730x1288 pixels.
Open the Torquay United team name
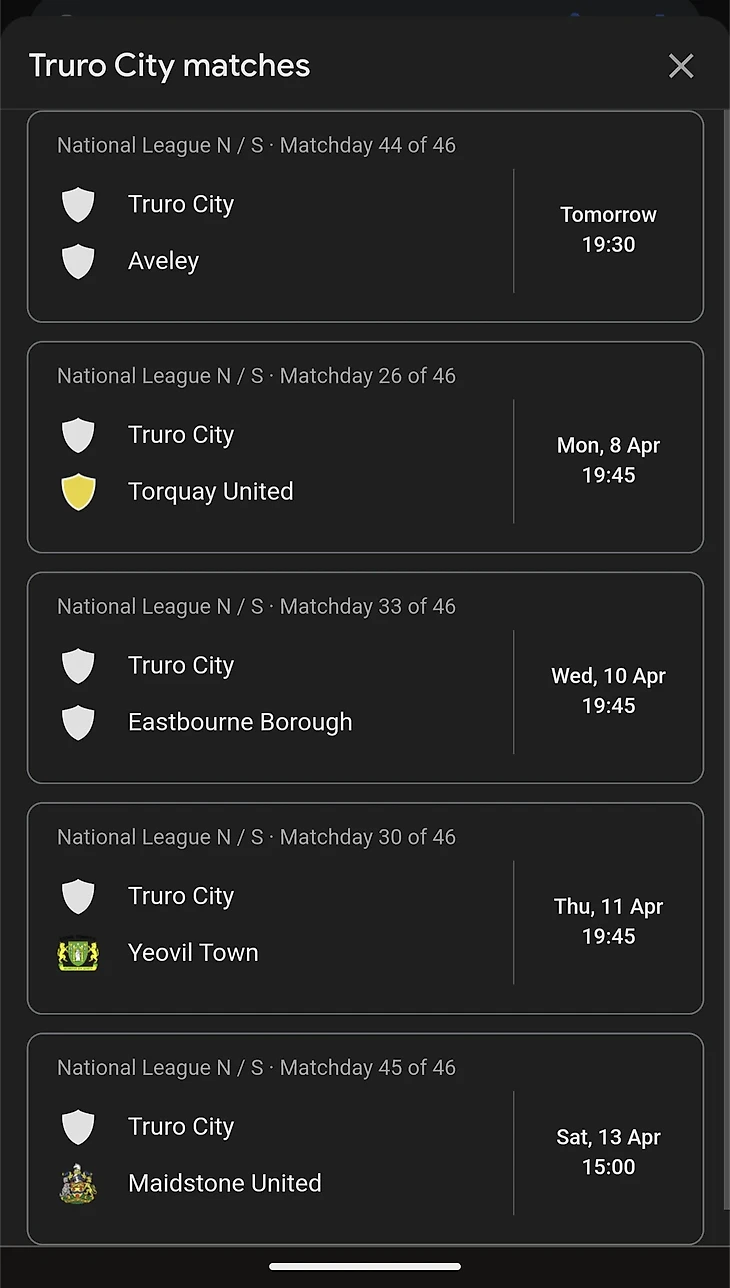click(x=210, y=492)
